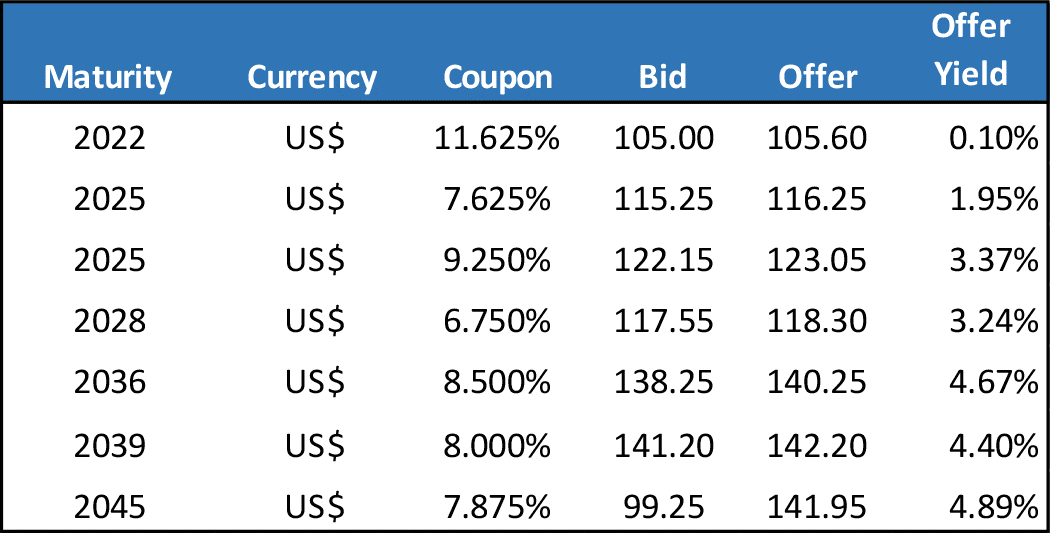
Task: Click the Offer Yield column header
Action: point(970,50)
